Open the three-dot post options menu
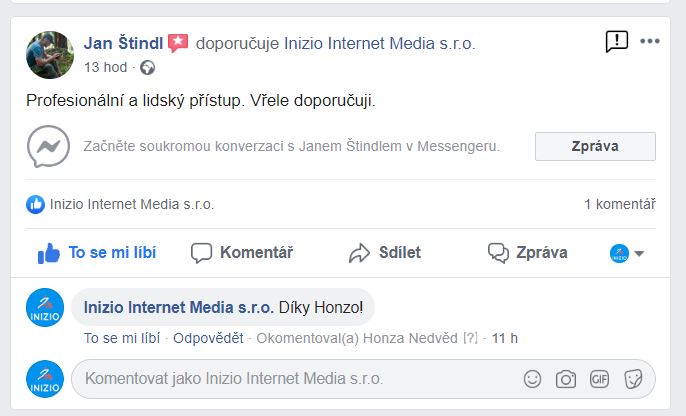This screenshot has height=416, width=686. click(x=650, y=41)
